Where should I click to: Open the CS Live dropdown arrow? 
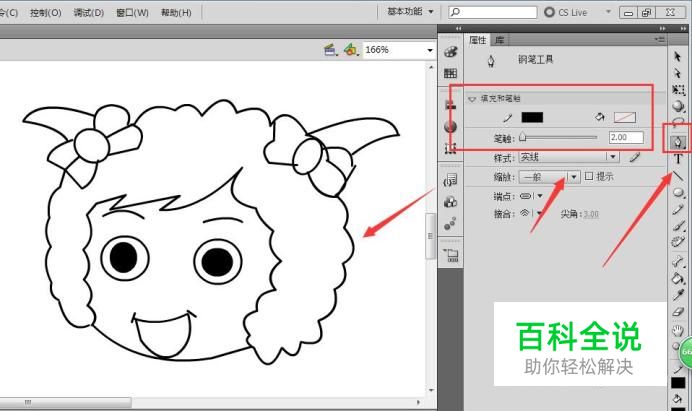[x=608, y=12]
